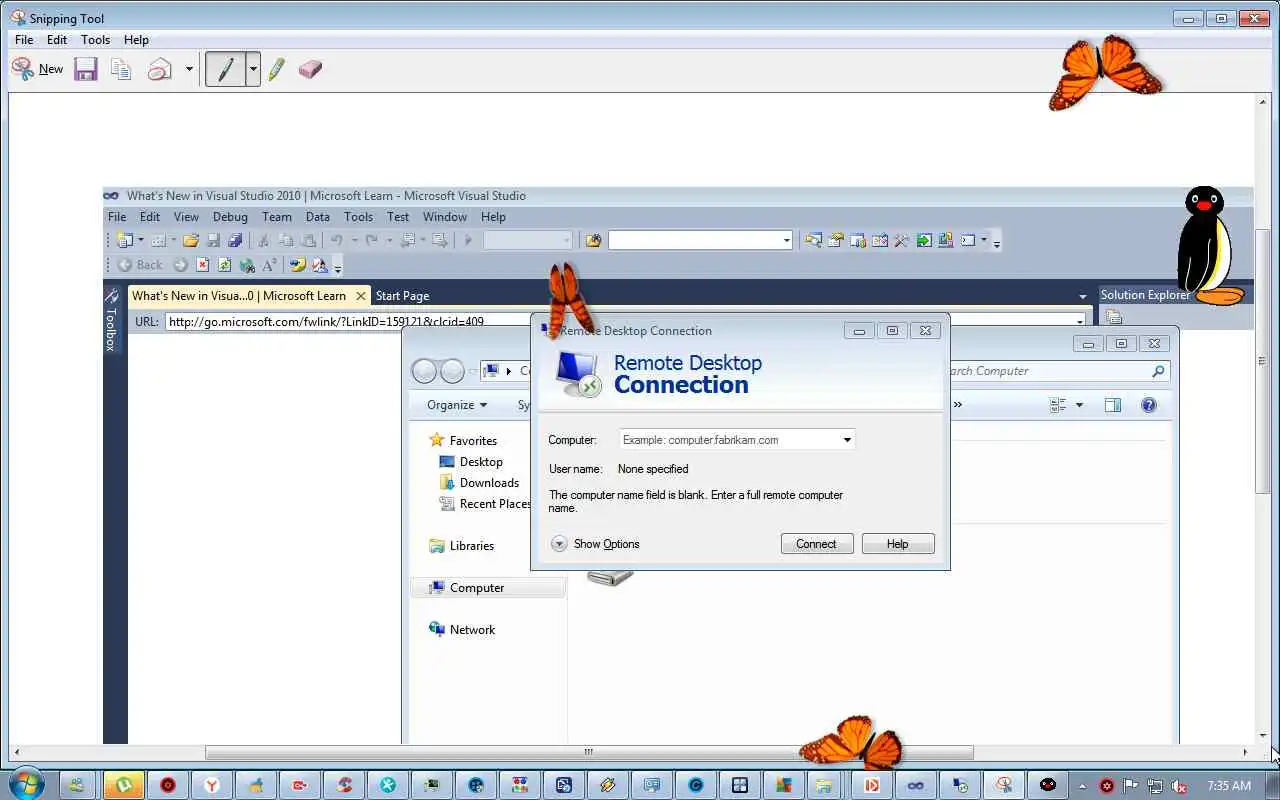Click the Cut scissors icon in Visual Studio

point(263,240)
